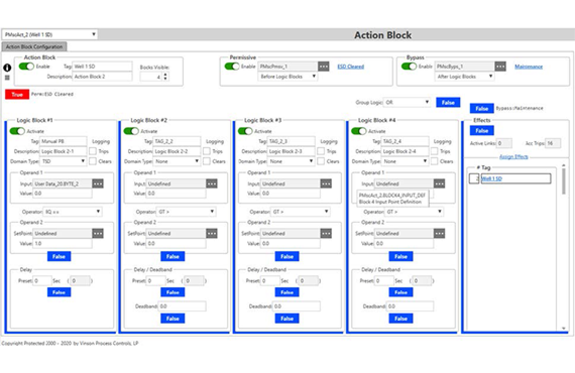This screenshot has height=373, width=575.
Task: Browse Logic Block #2 SetPoint ellipsis button
Action: pos(212,233)
